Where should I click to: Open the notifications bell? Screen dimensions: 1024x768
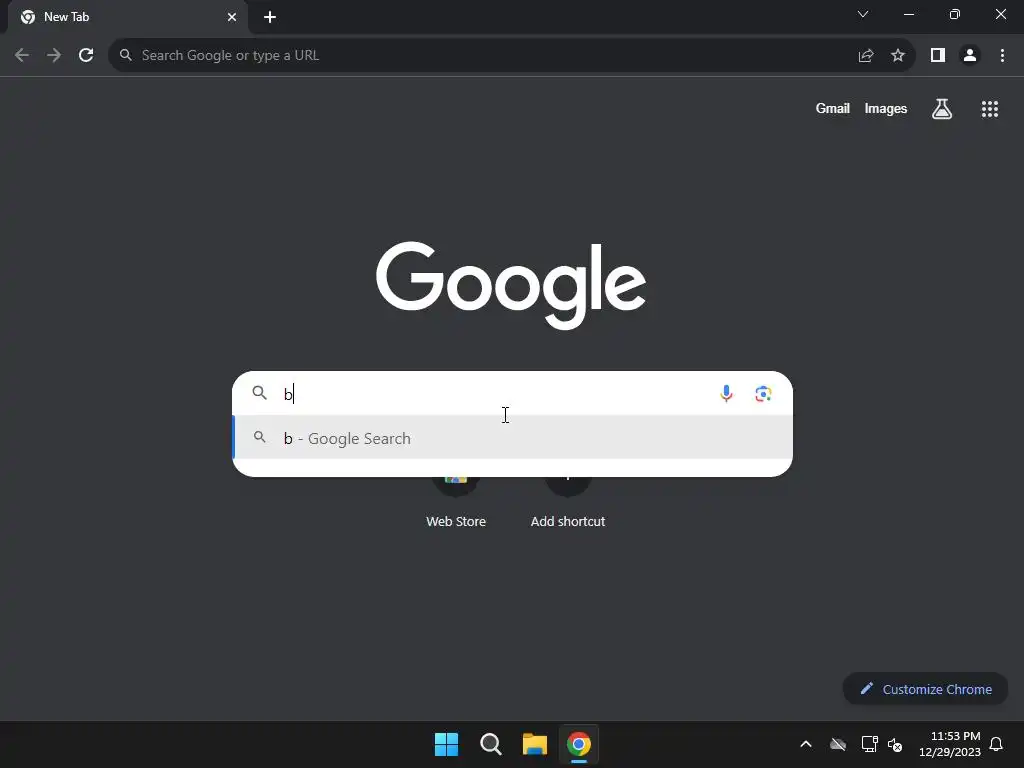pos(997,744)
